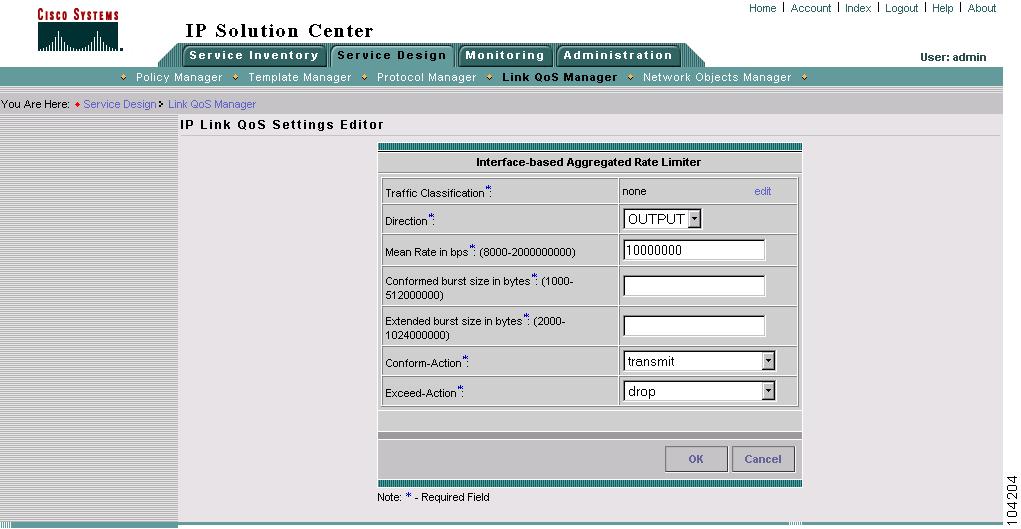Click the 'Exceed-Action' label

coord(425,392)
